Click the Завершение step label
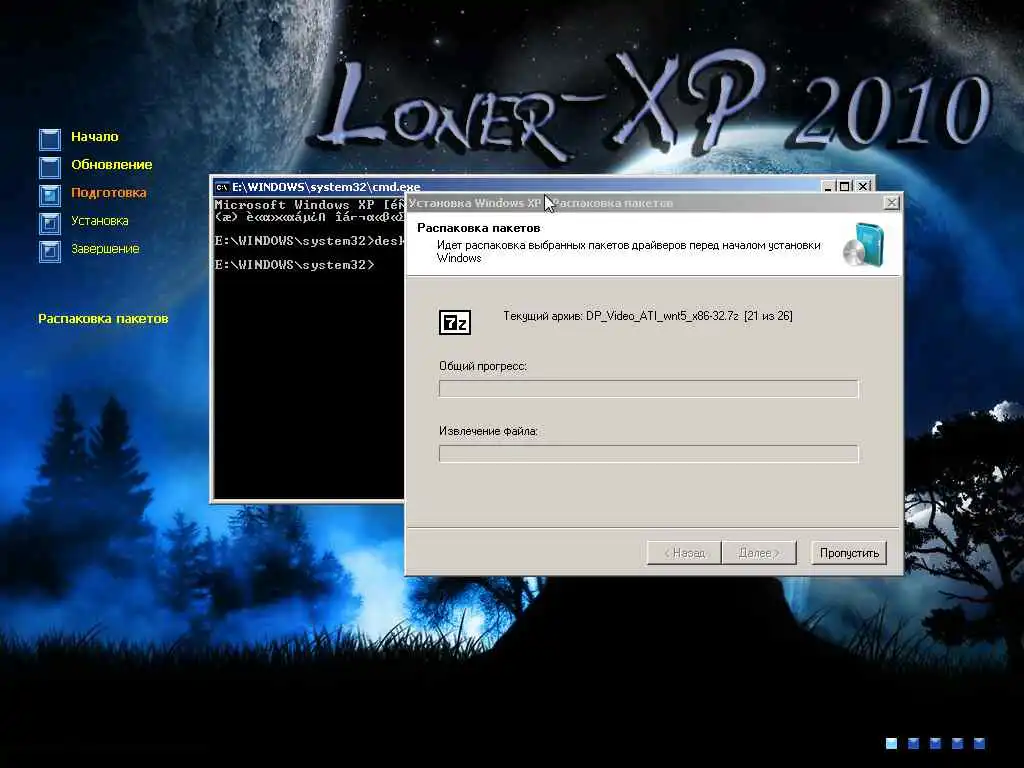Screen dimensions: 1024x768 (x=105, y=249)
